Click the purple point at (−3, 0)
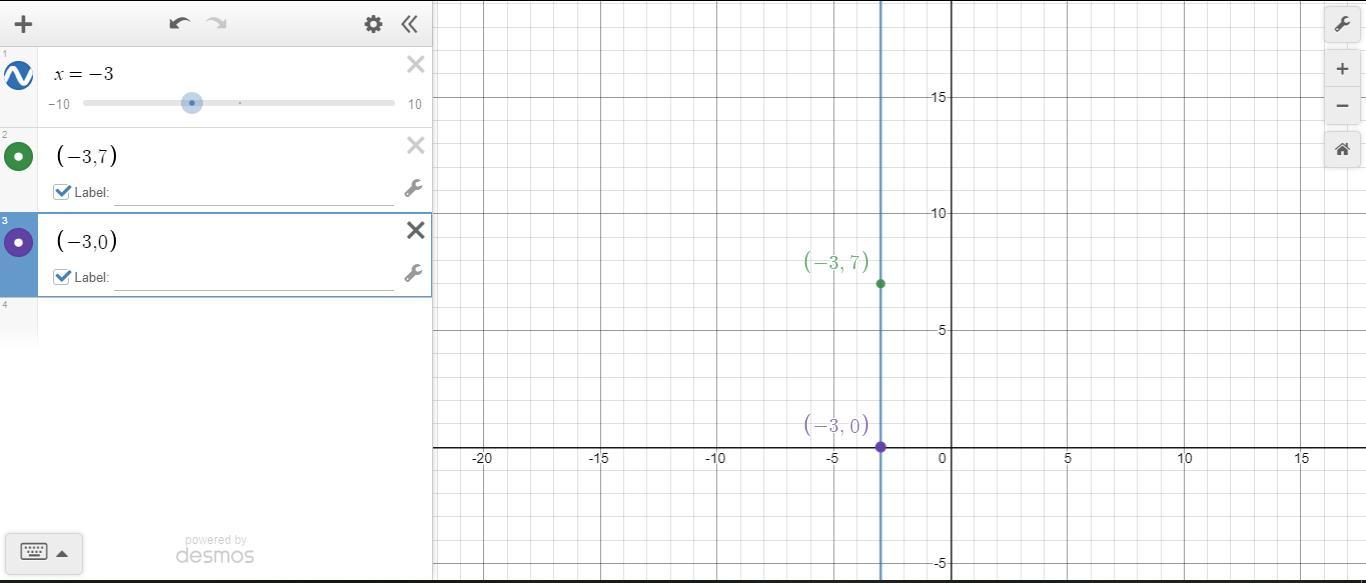This screenshot has width=1366, height=583. (880, 447)
